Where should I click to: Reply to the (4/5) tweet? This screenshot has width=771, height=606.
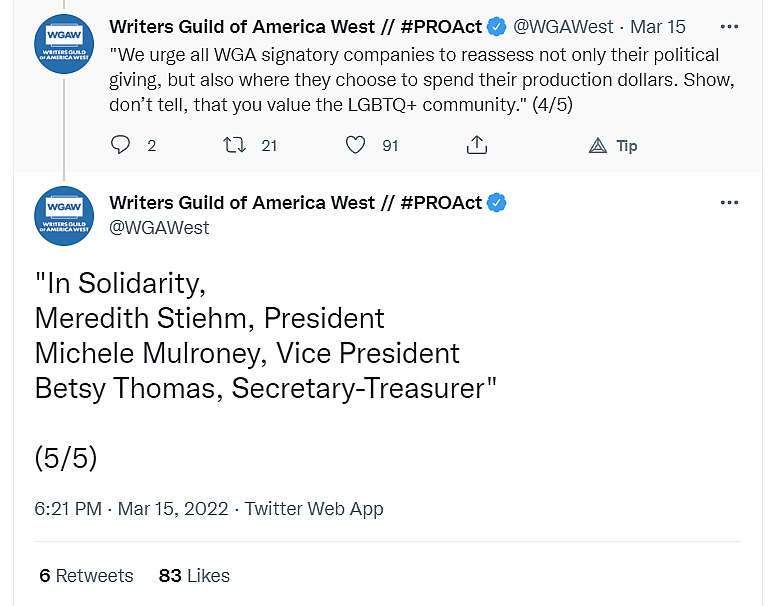121,146
